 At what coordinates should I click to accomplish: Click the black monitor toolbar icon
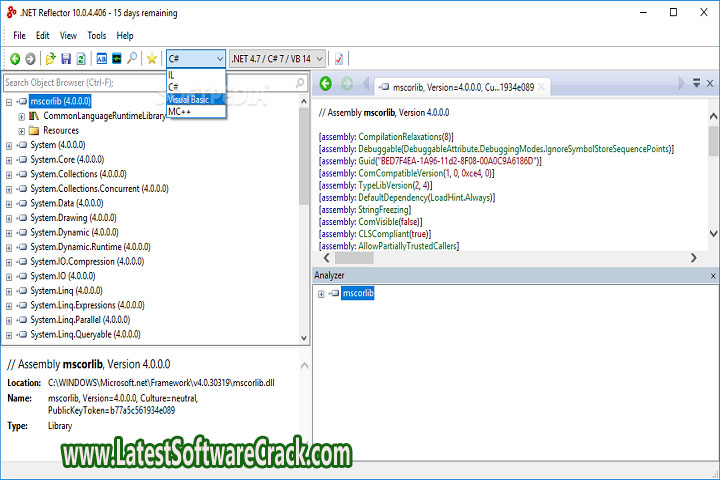click(117, 58)
